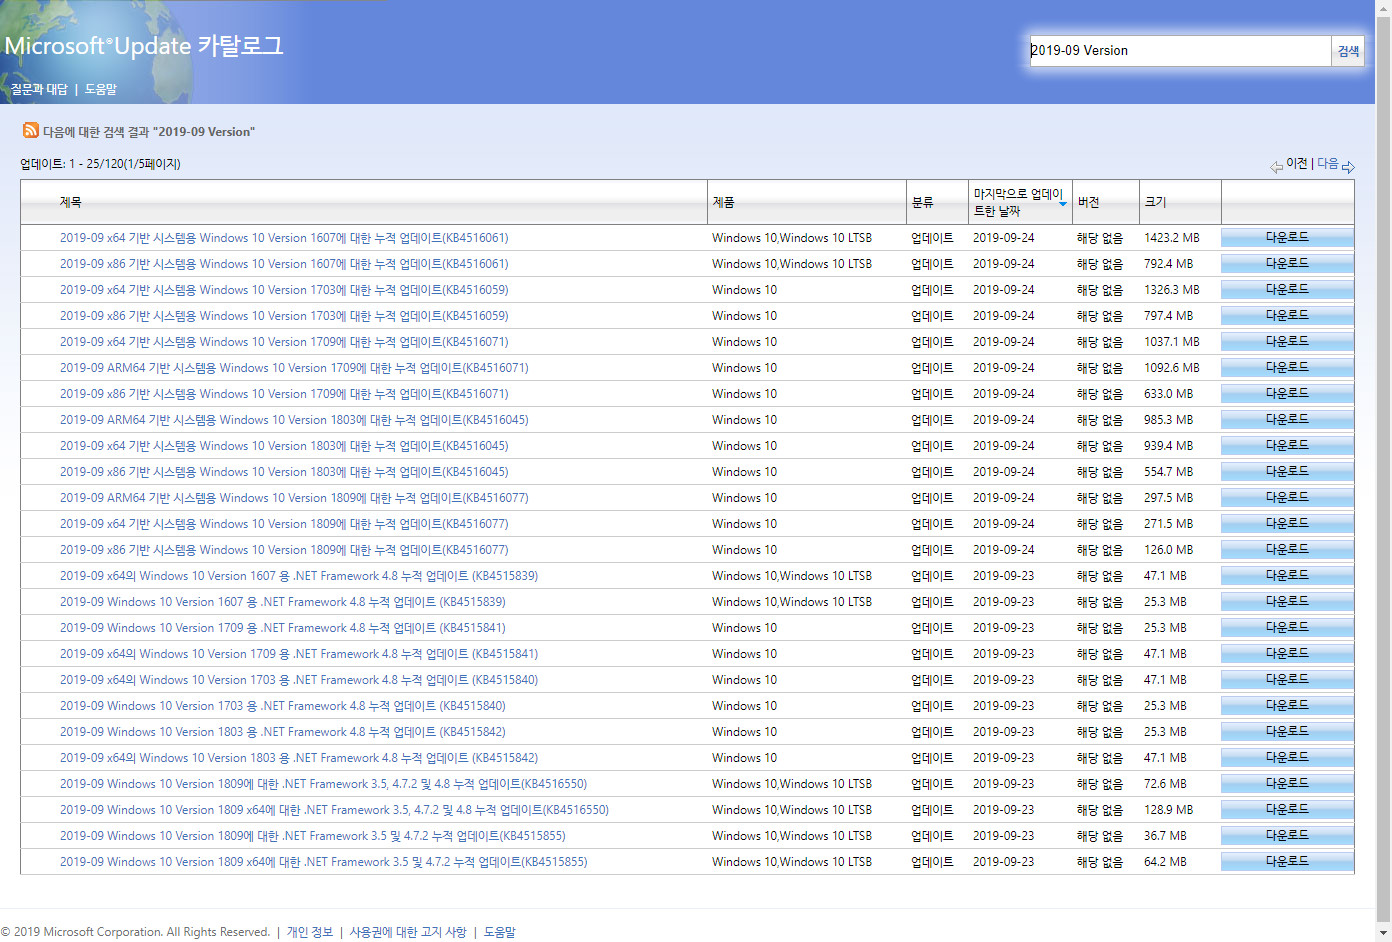This screenshot has height=942, width=1392.
Task: Sort by 마지막으로 업데이트한 날짜 header
Action: click(x=1018, y=202)
